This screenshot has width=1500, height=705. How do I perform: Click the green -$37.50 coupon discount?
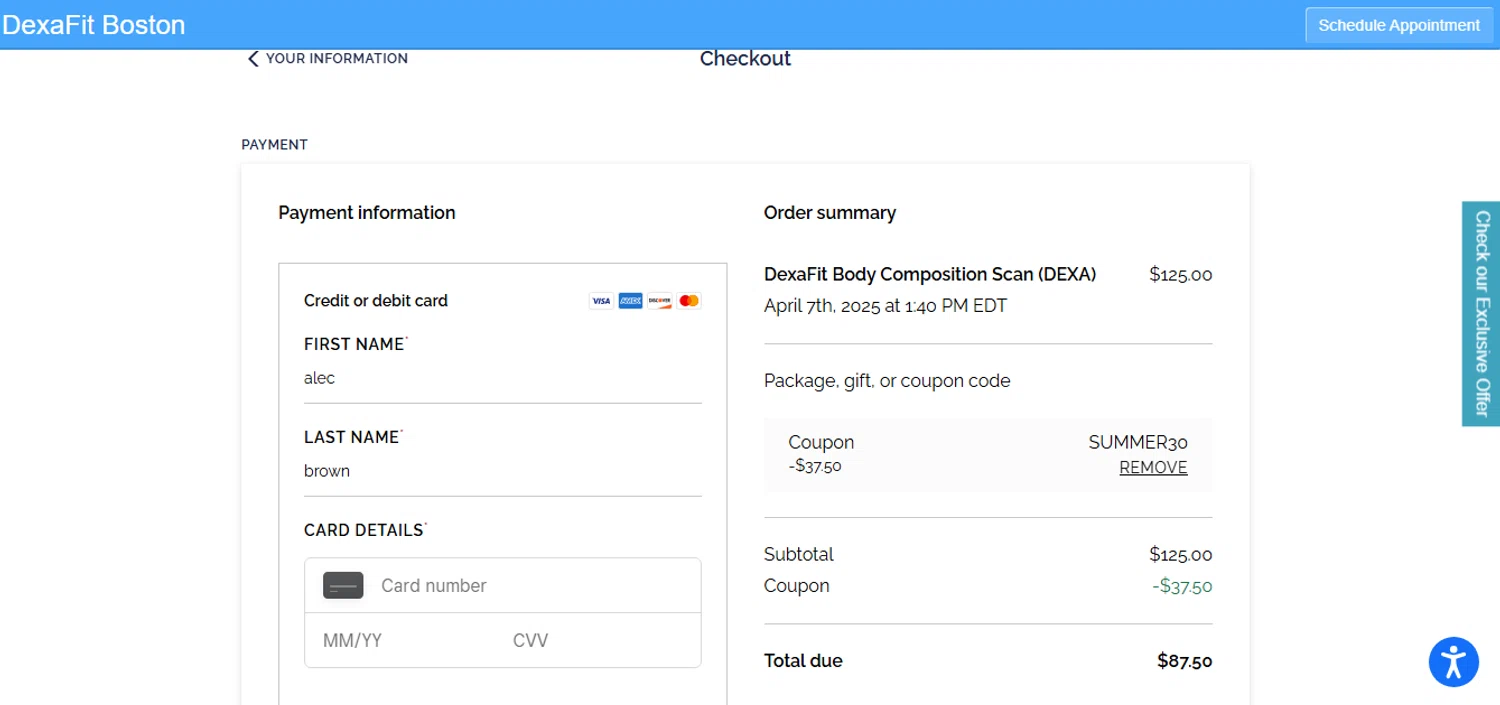(x=1182, y=586)
